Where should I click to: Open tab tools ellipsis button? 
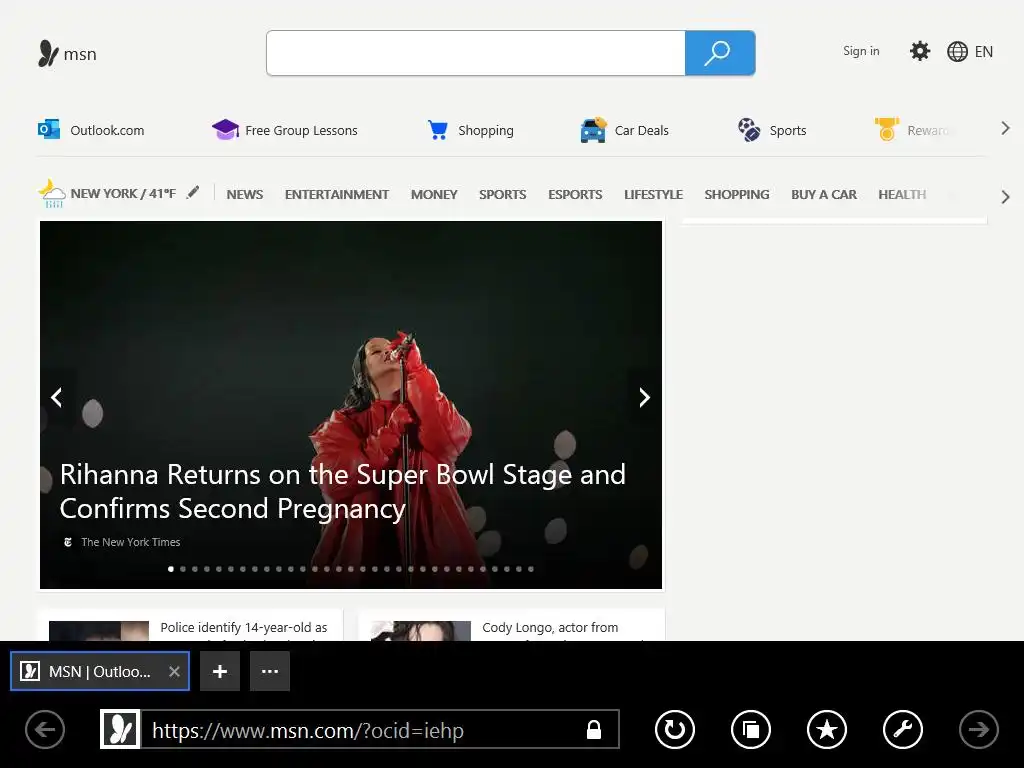[270, 671]
